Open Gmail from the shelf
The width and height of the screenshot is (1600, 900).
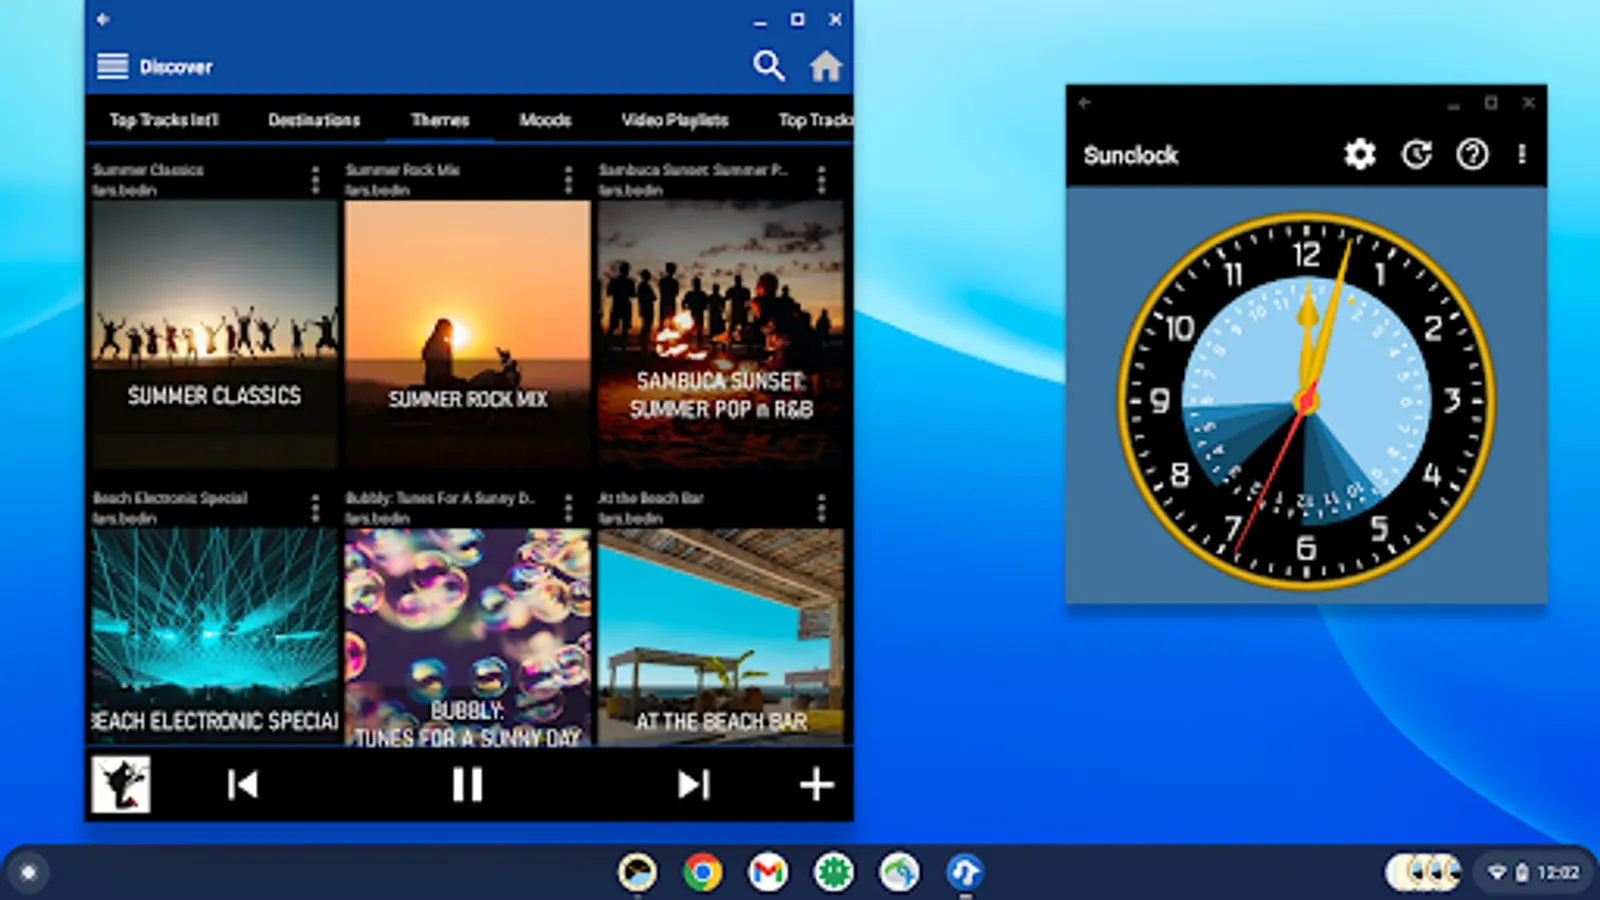(x=768, y=872)
